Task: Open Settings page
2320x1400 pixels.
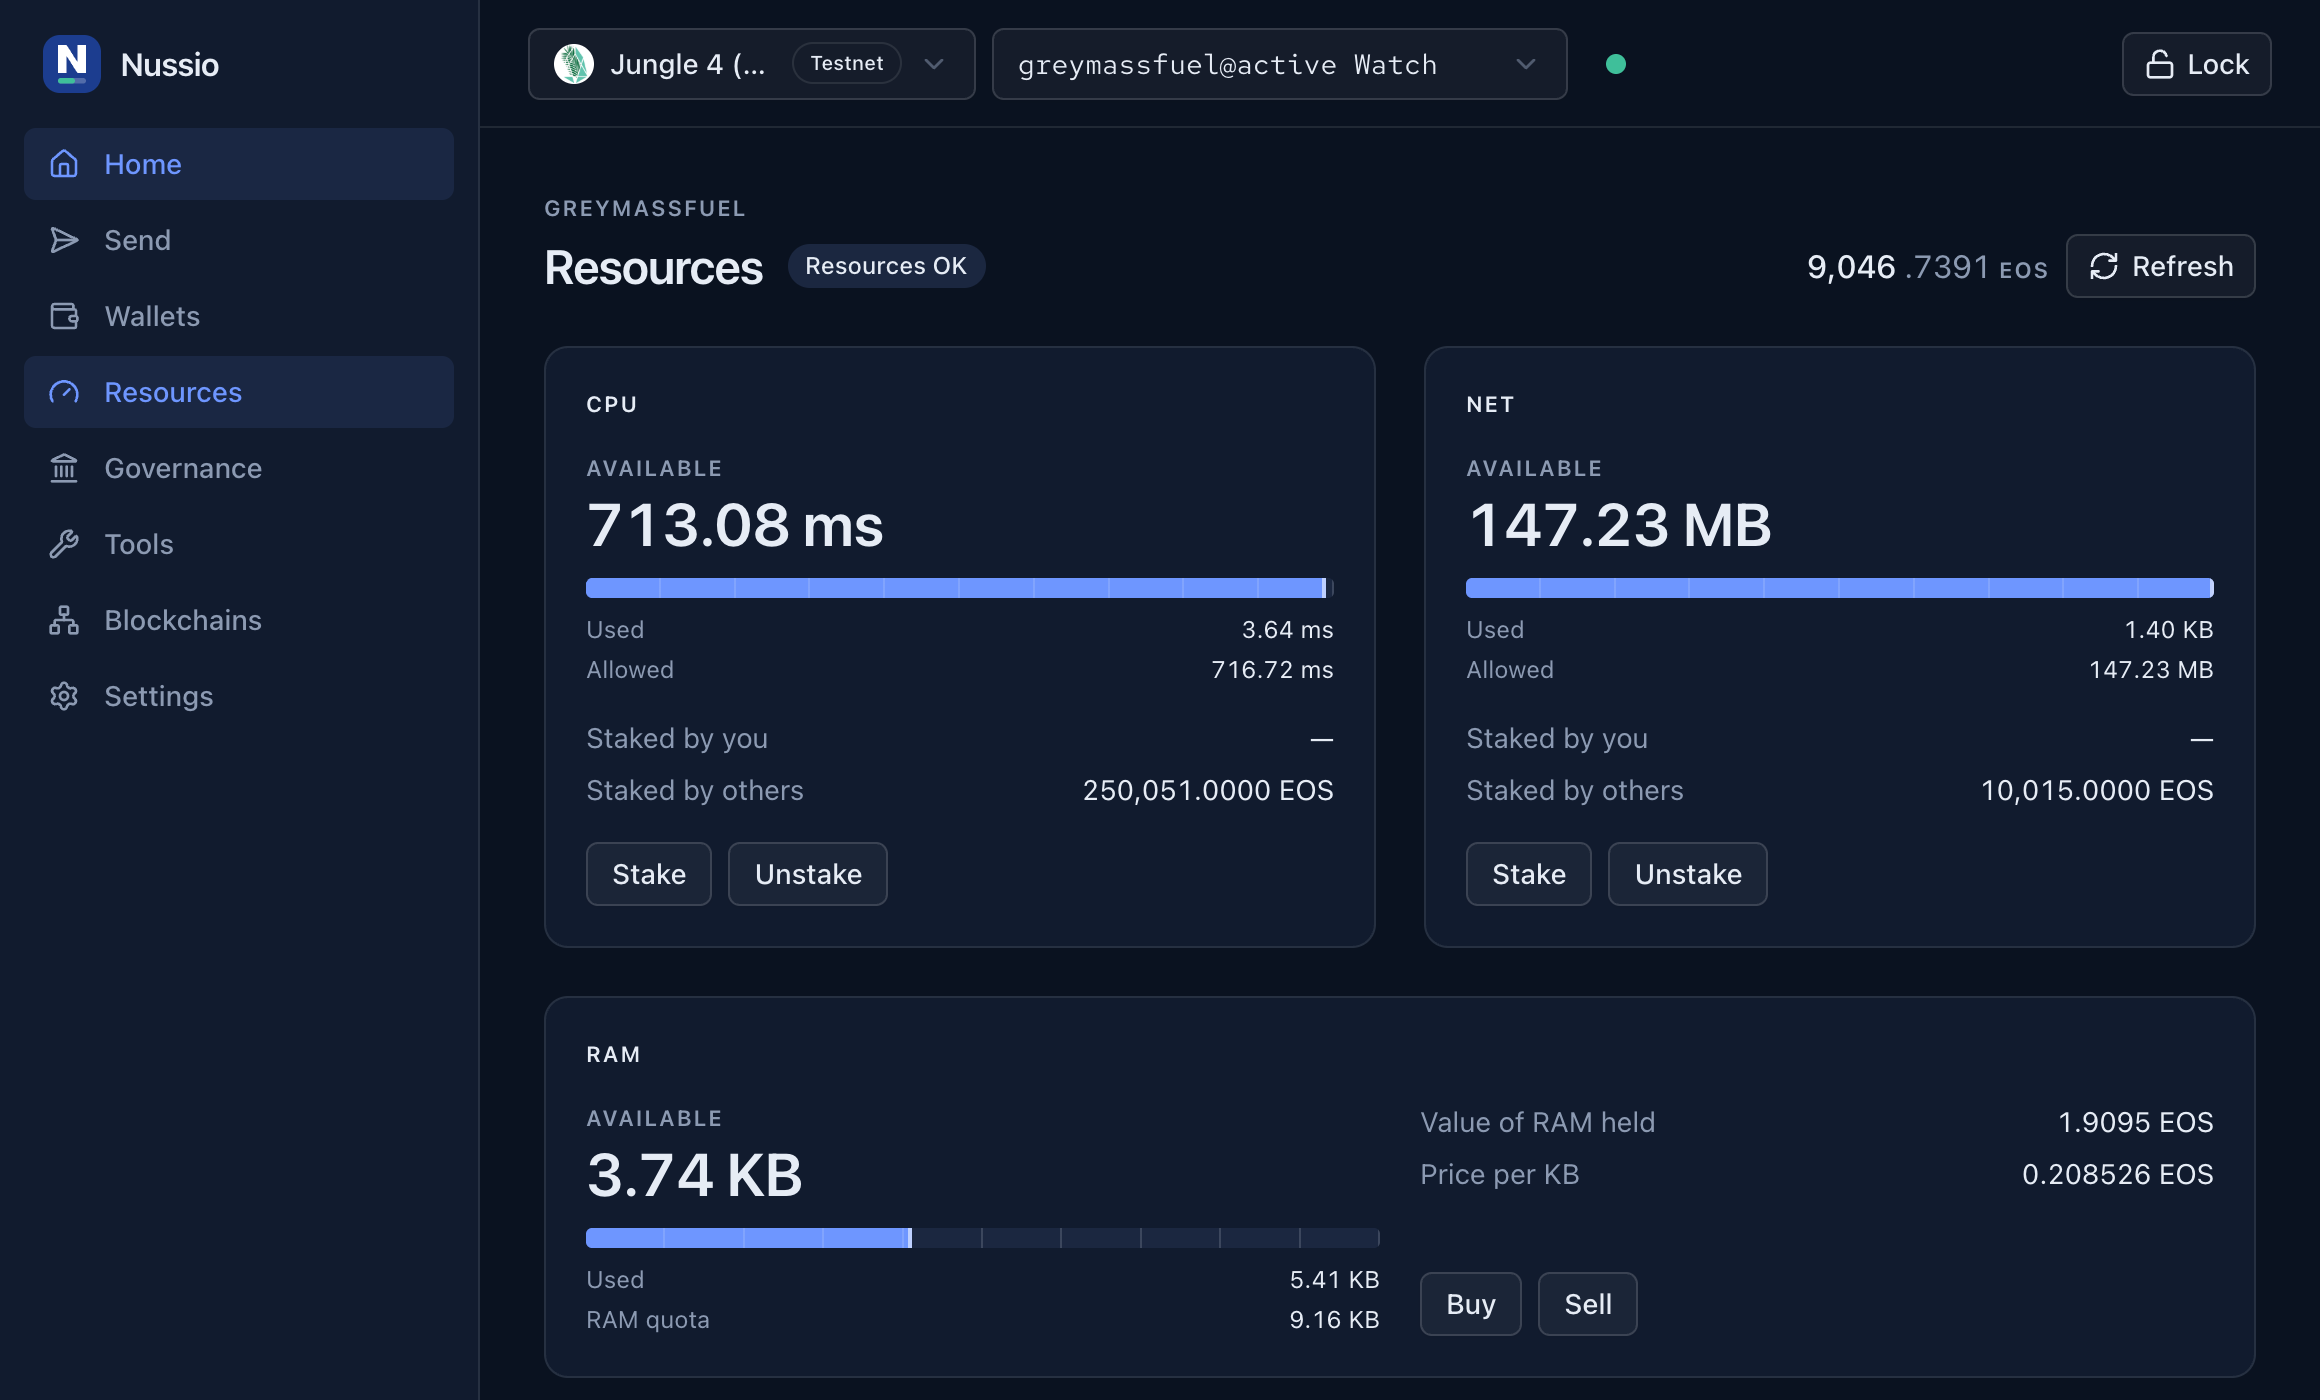Action: [239, 696]
